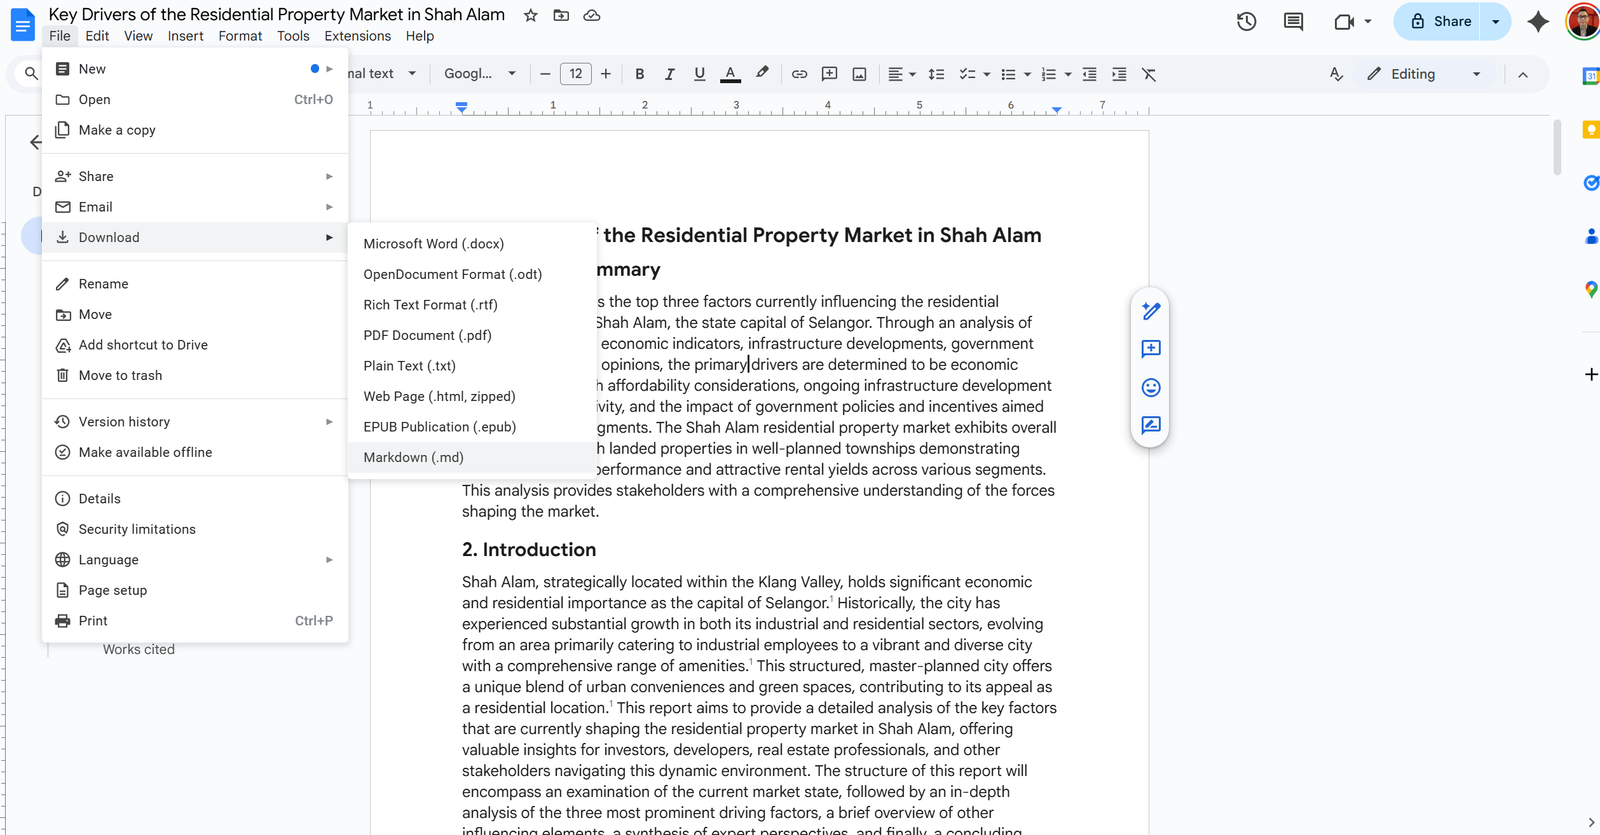This screenshot has height=835, width=1600.
Task: Open Google Maps side panel
Action: 1590,290
